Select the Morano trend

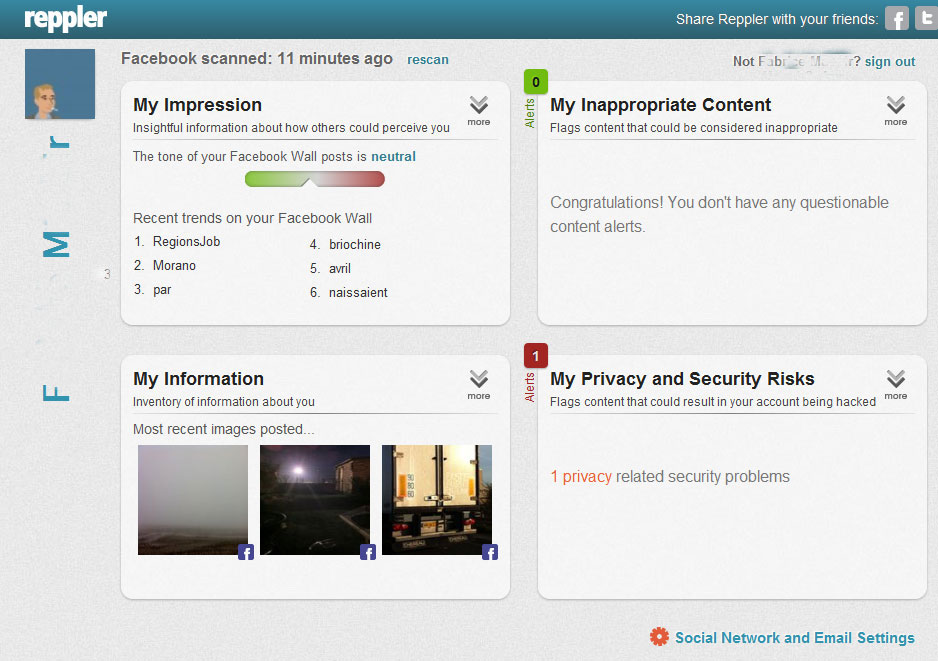[174, 266]
